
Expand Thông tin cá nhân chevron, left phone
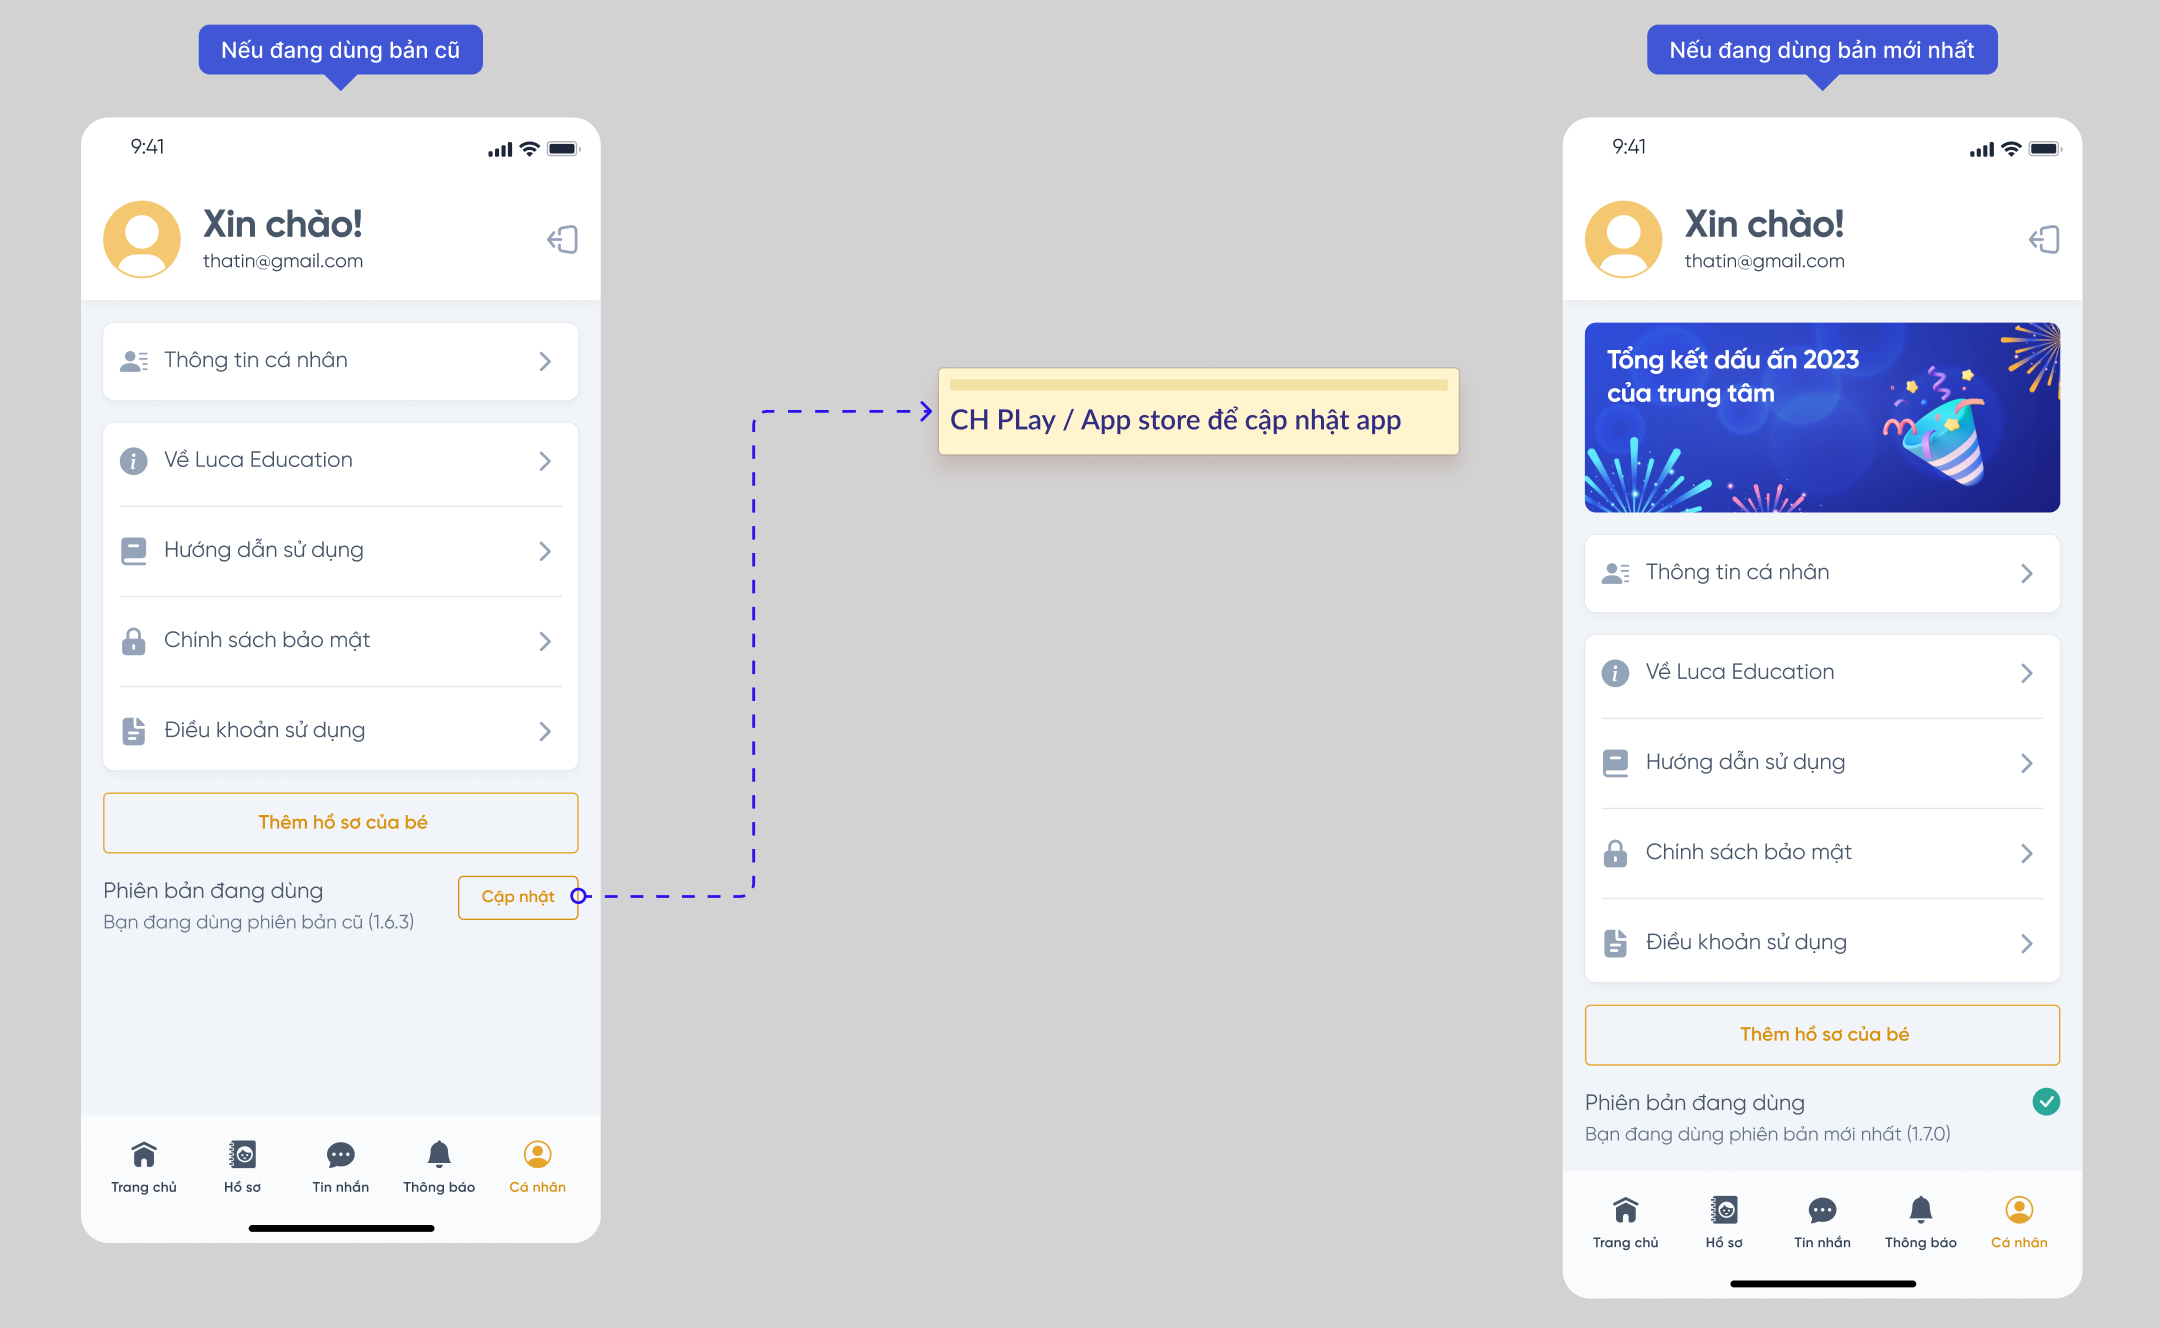pos(545,361)
